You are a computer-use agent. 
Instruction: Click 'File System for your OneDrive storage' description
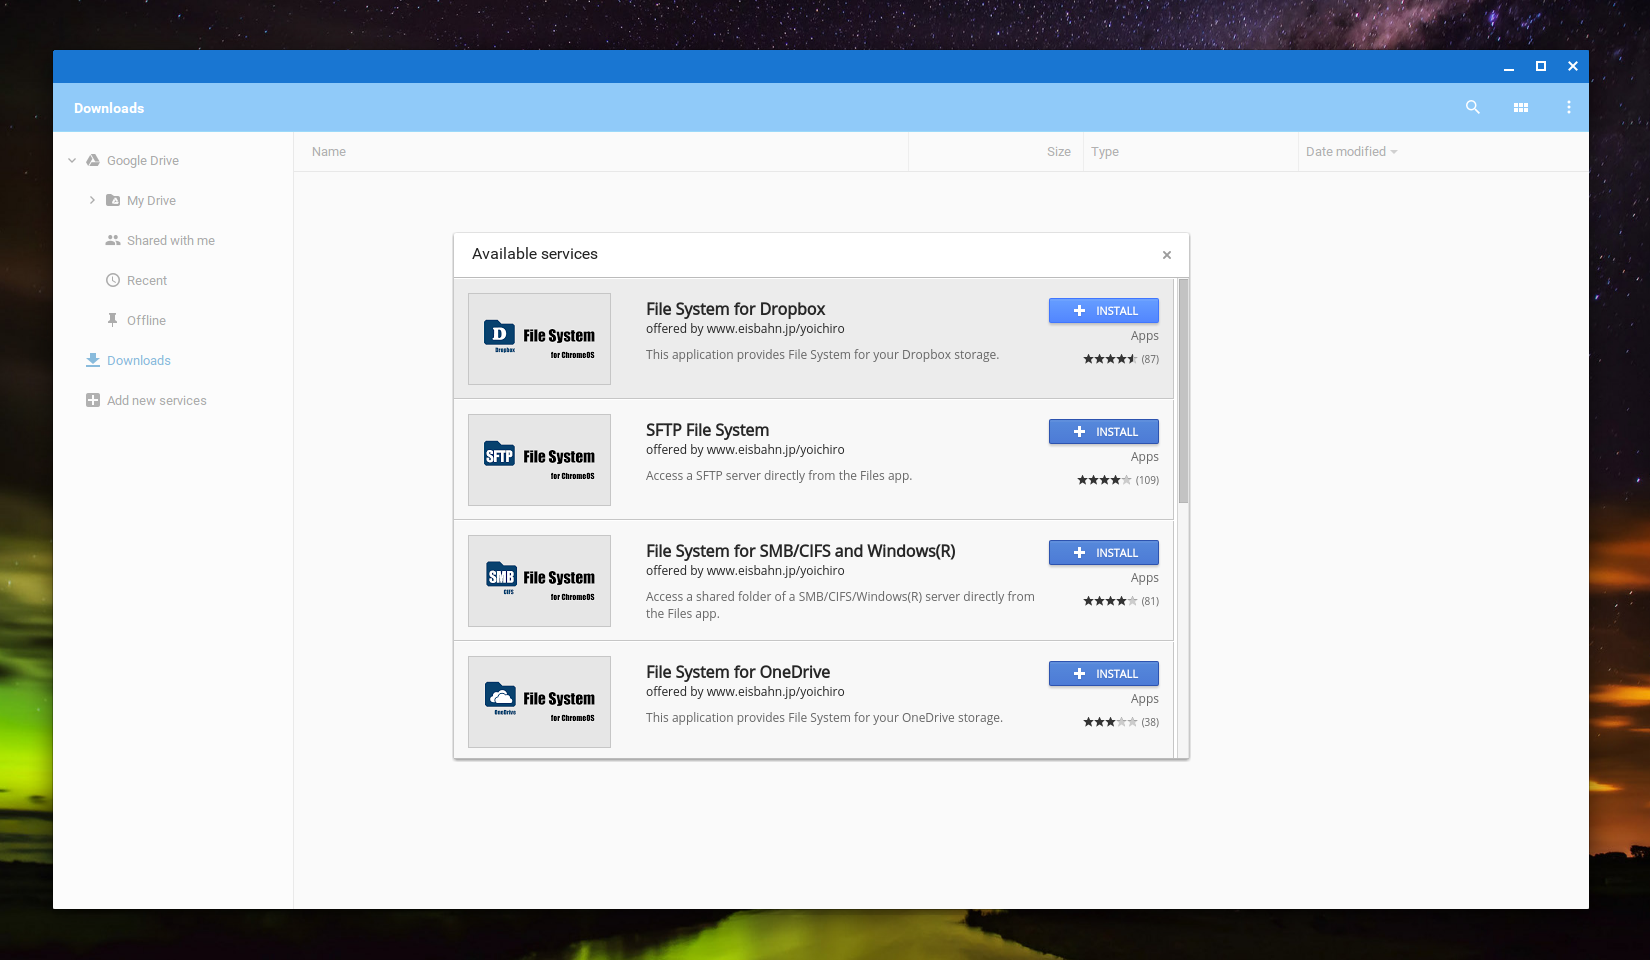[x=824, y=718]
